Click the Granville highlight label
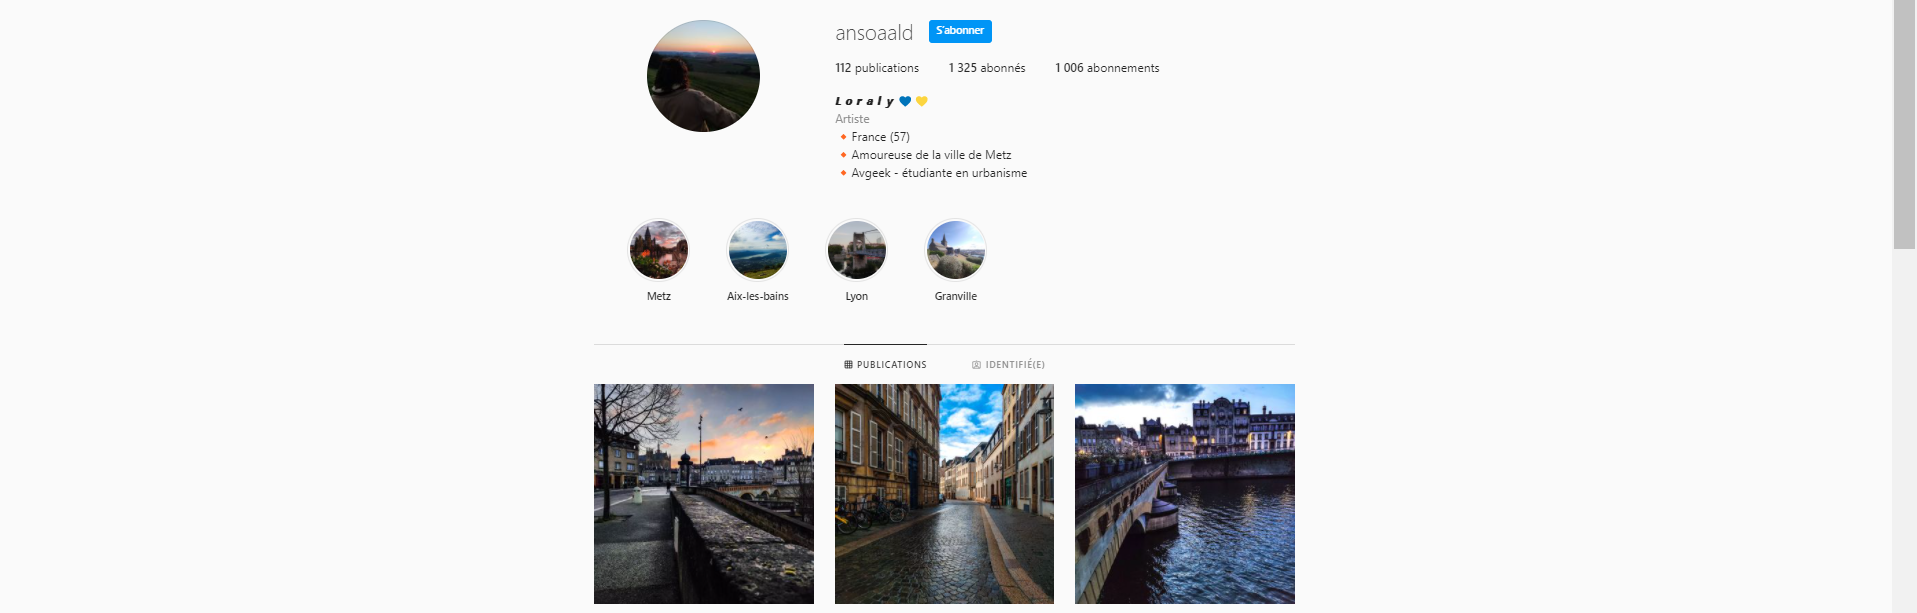This screenshot has height=613, width=1917. point(956,296)
